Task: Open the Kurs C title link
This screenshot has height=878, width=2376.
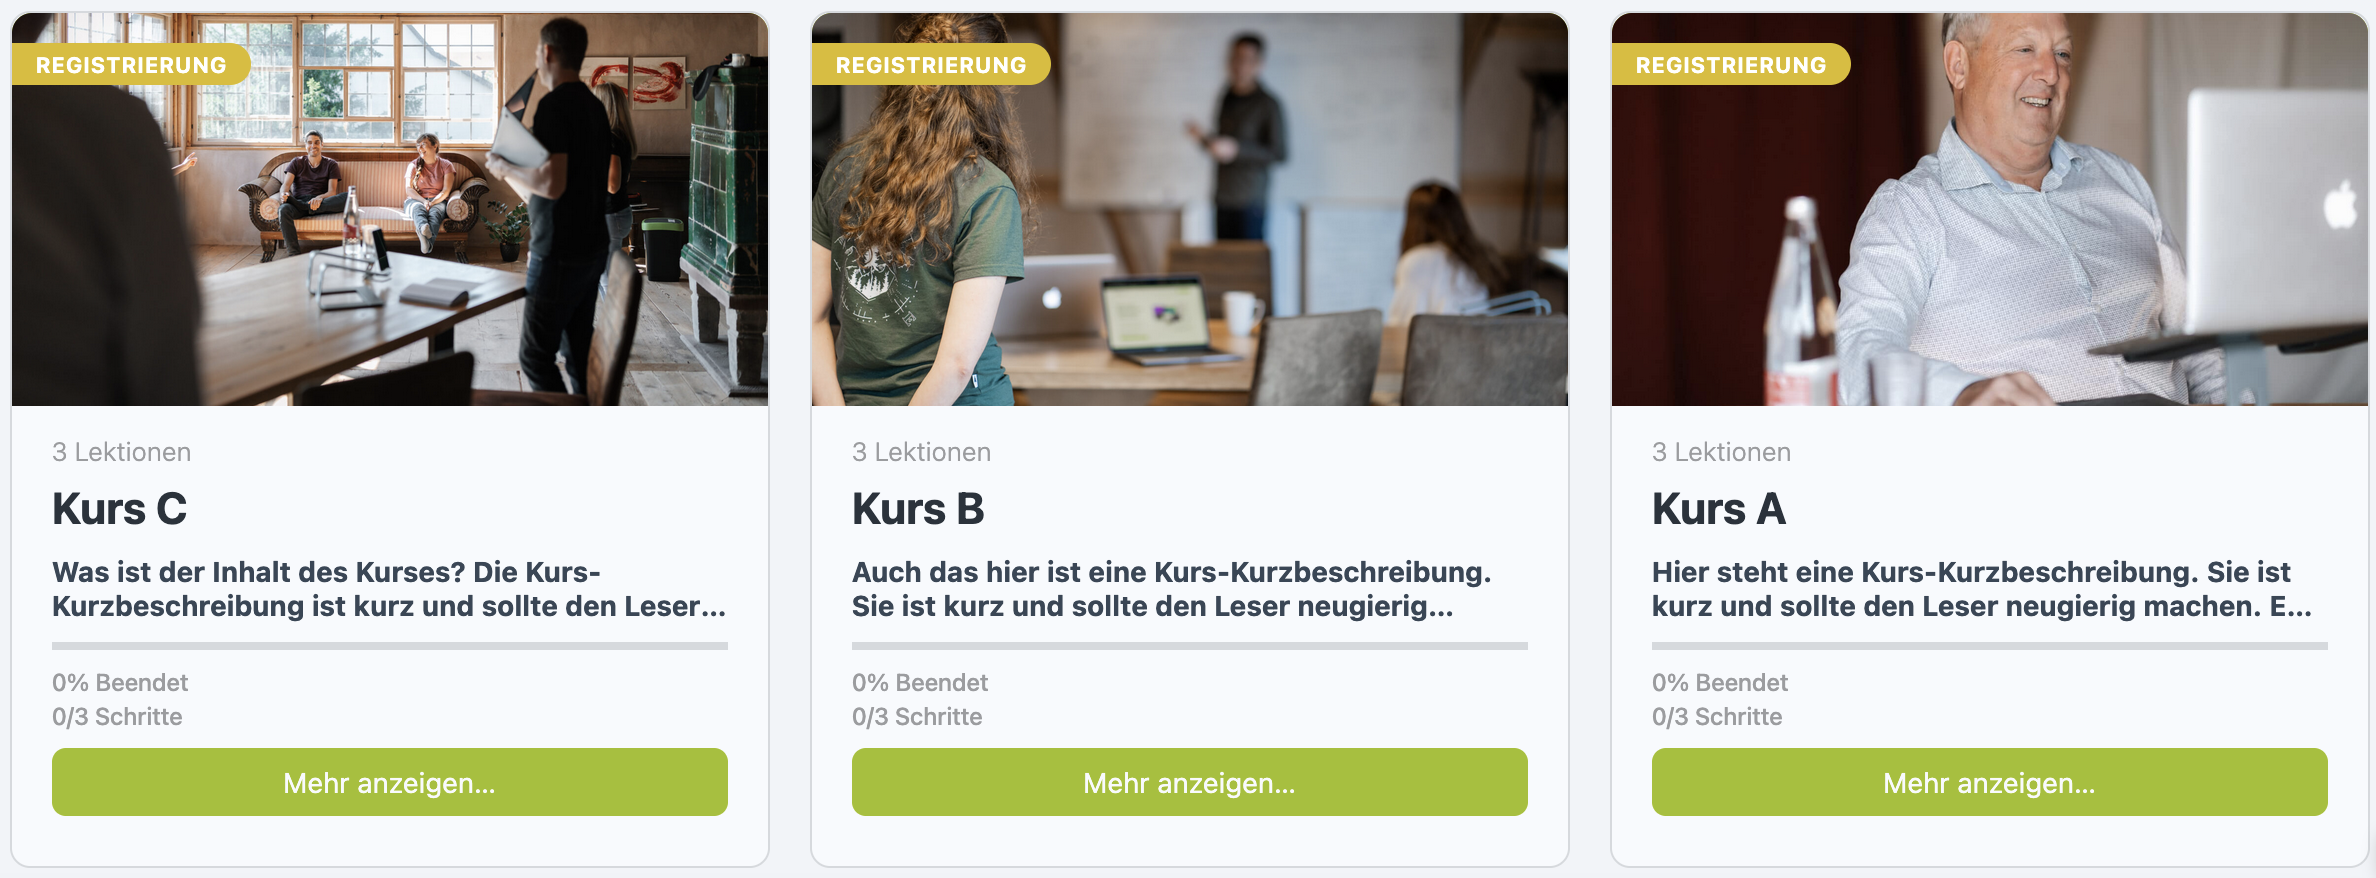Action: (x=120, y=509)
